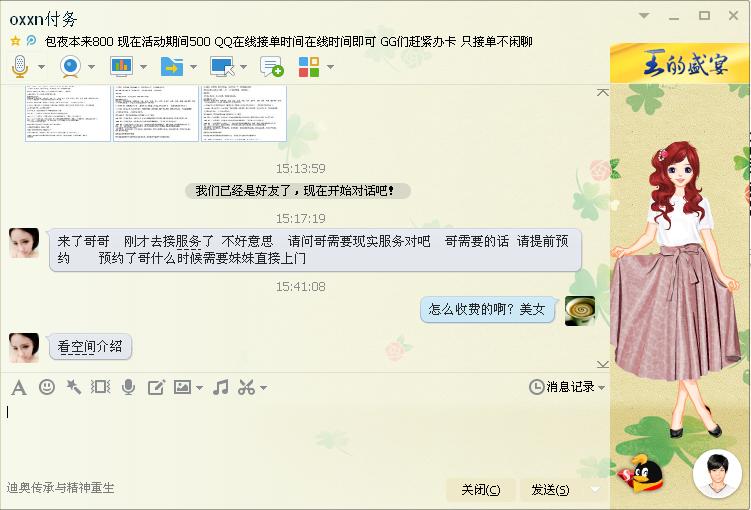Image resolution: width=751 pixels, height=510 pixels.
Task: Click the contact avatar beside 来了哥哥 message
Action: (24, 243)
